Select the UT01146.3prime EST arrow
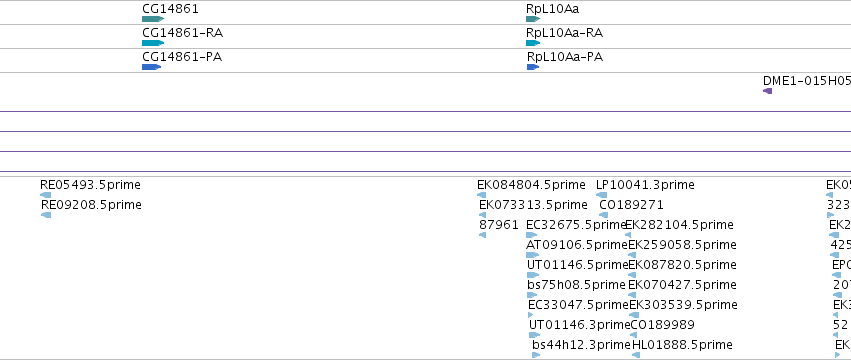The image size is (851, 360). click(534, 335)
